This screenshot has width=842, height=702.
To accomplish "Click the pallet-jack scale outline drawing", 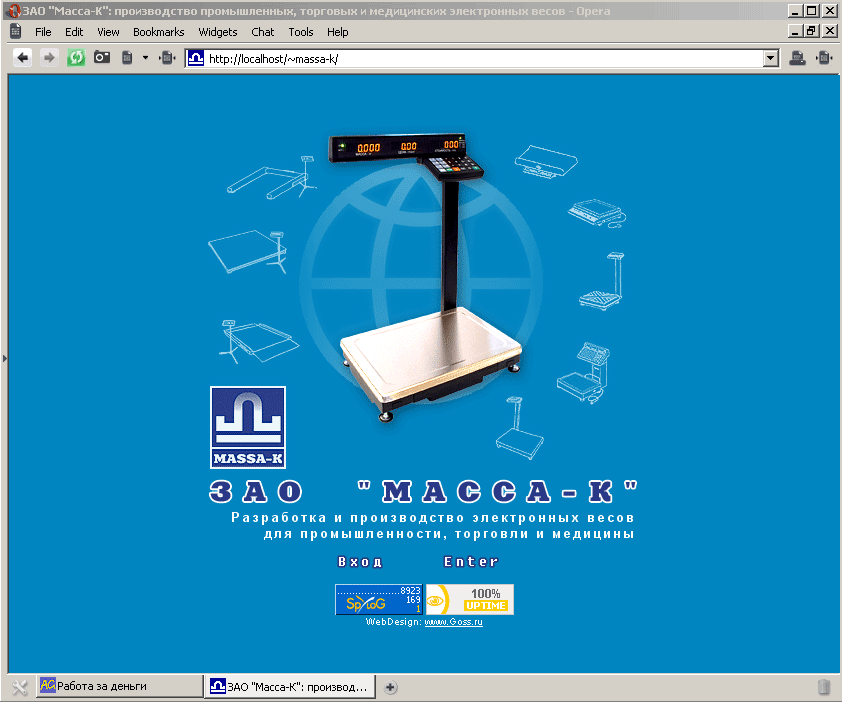I will pyautogui.click(x=271, y=177).
